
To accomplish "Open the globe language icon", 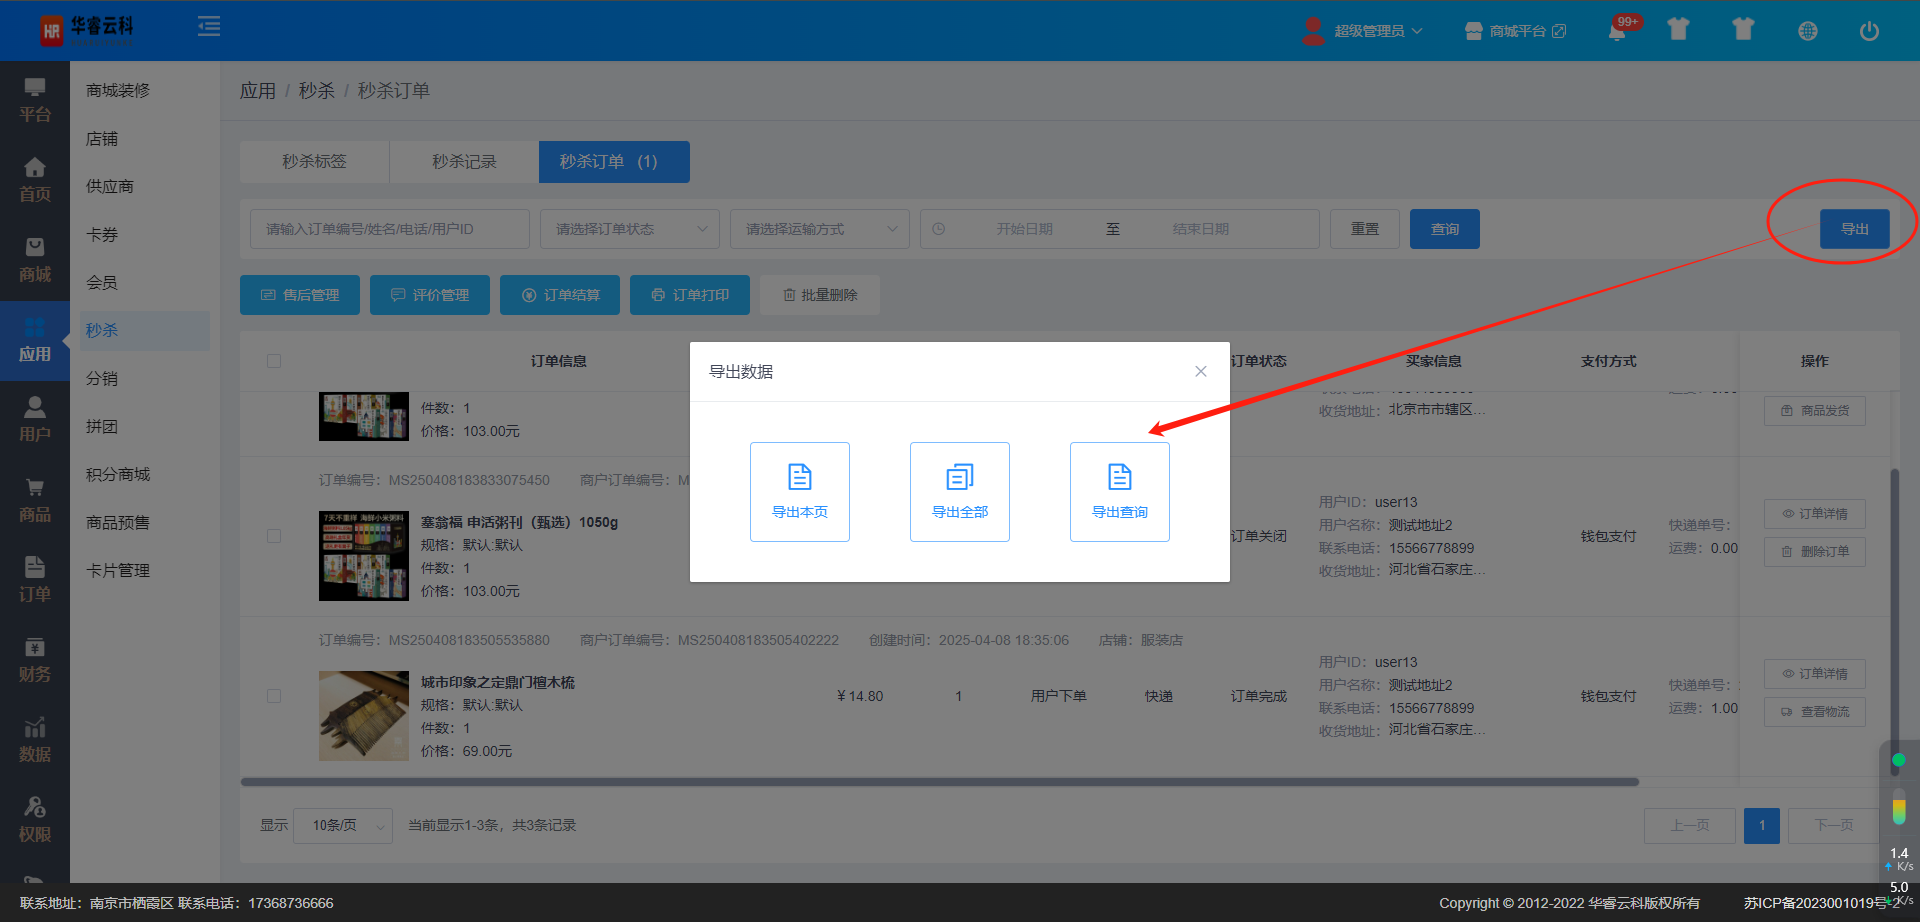I will pyautogui.click(x=1807, y=31).
